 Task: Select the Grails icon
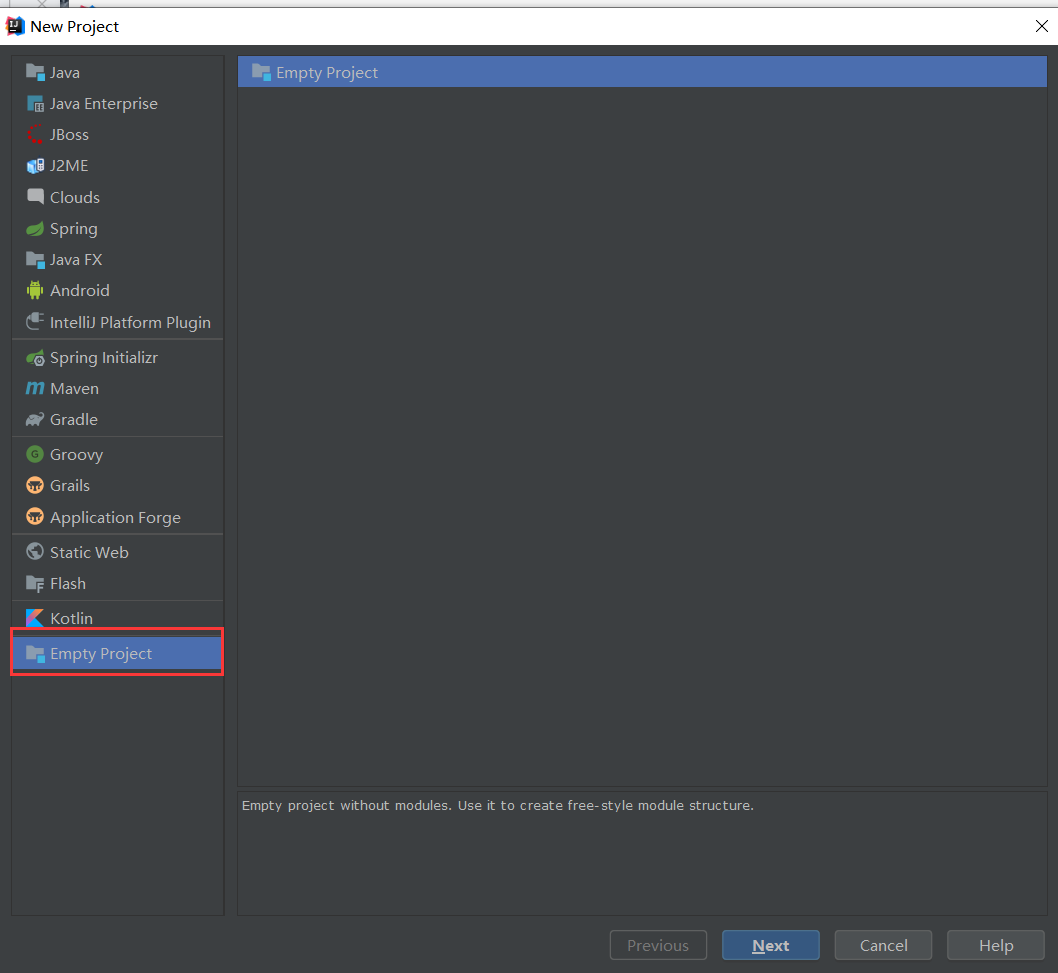(x=35, y=485)
